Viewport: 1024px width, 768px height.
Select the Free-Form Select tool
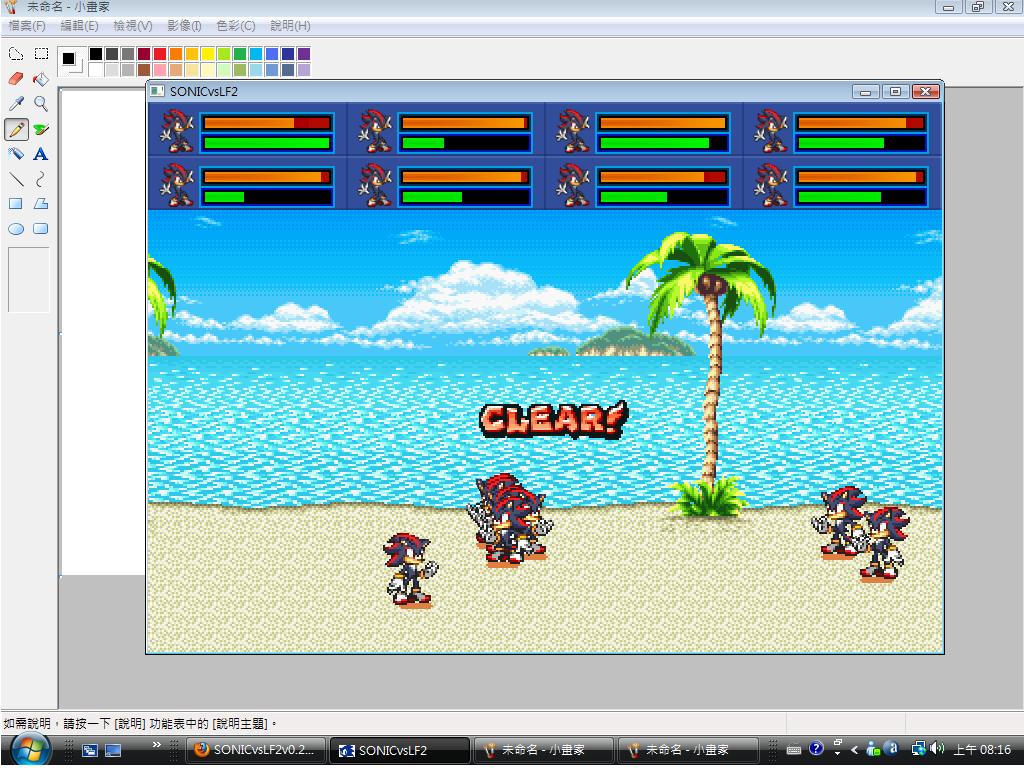16,54
